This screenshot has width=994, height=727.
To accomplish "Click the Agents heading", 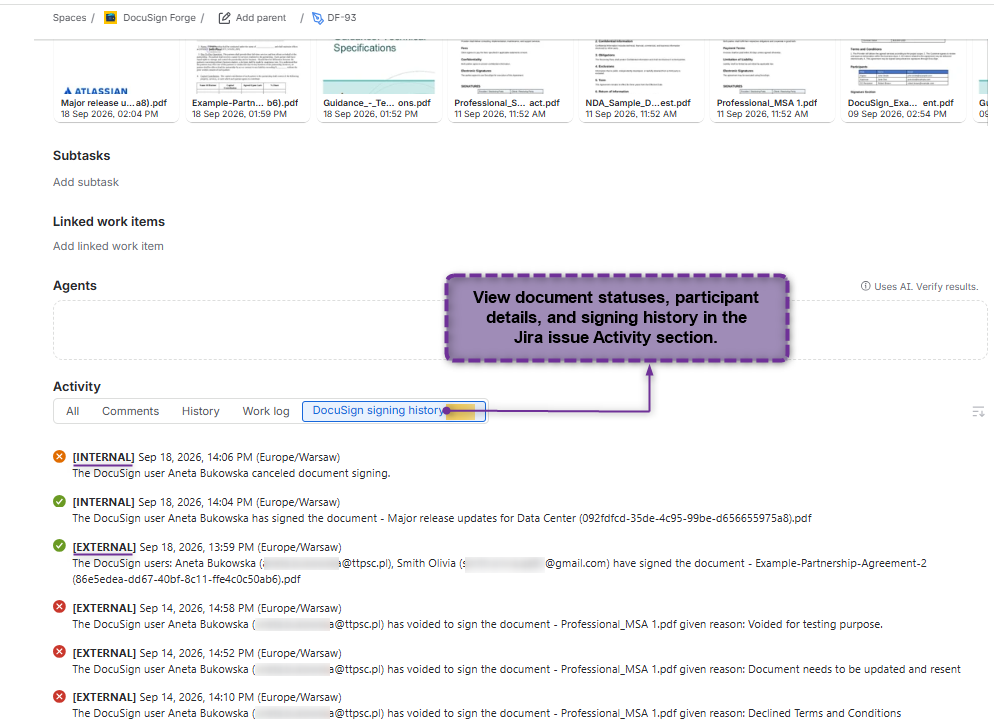I will [75, 286].
